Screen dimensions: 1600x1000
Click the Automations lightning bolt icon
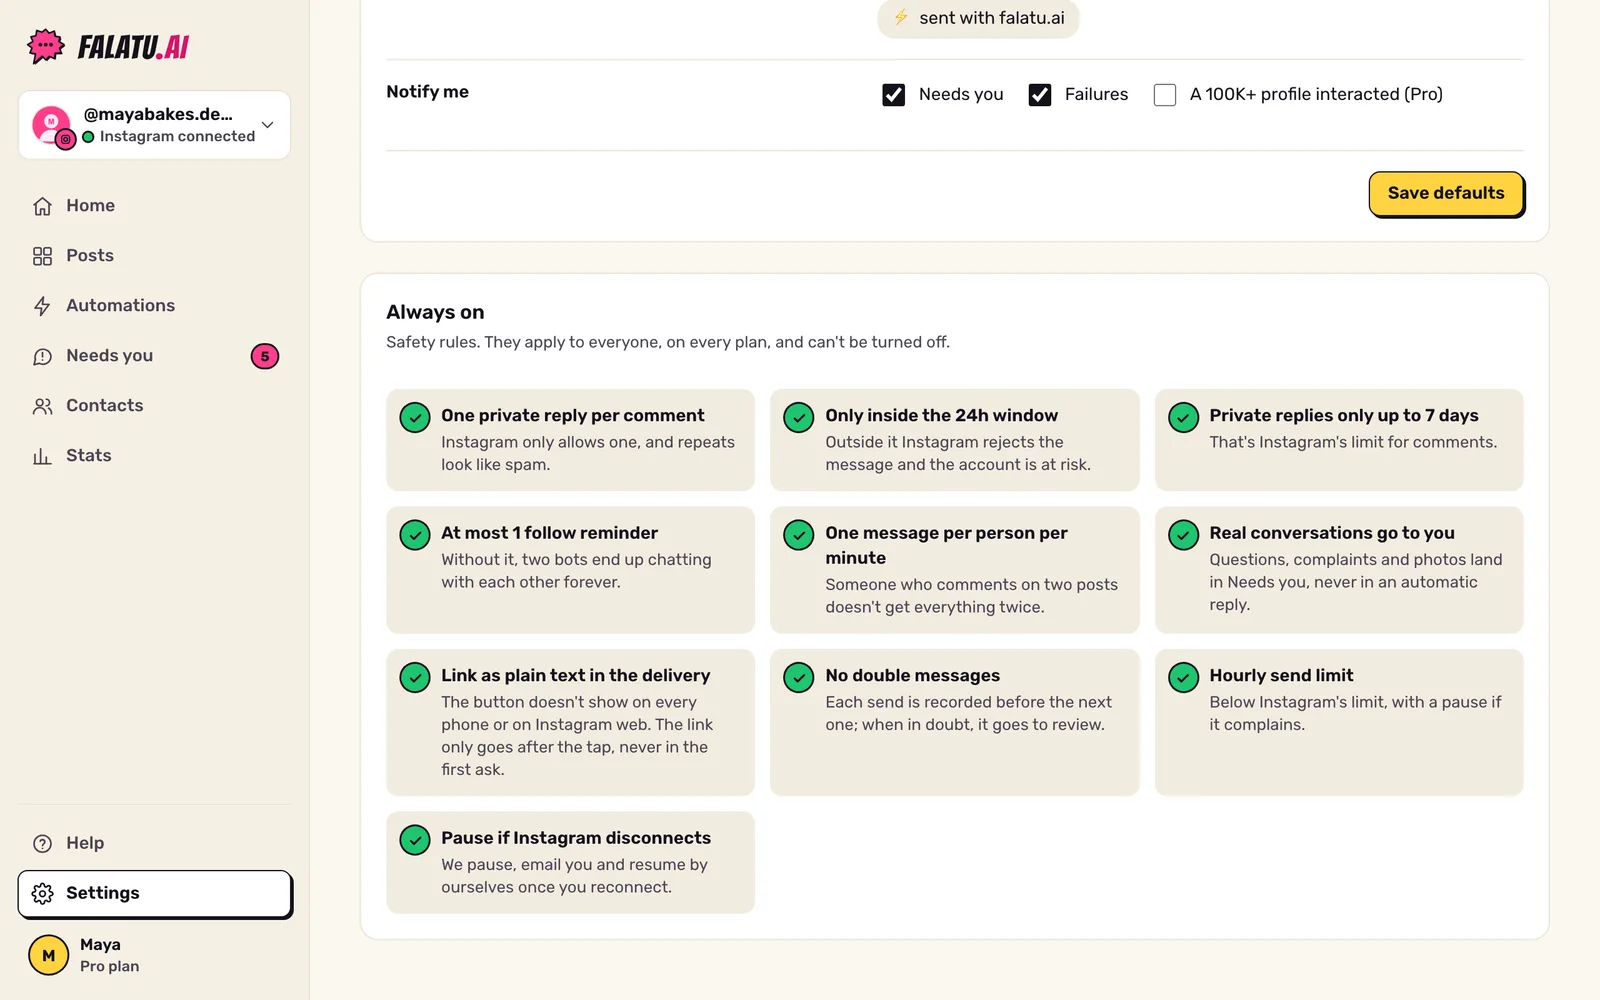pyautogui.click(x=42, y=306)
